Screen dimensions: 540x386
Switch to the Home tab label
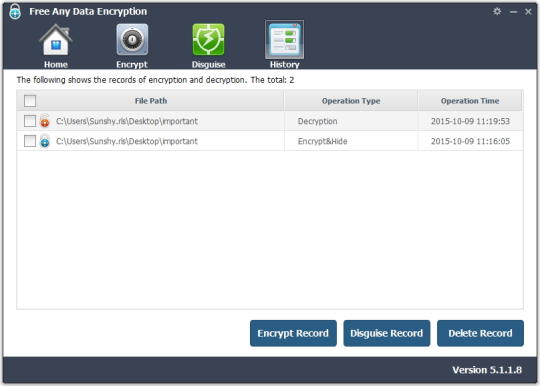(x=56, y=64)
